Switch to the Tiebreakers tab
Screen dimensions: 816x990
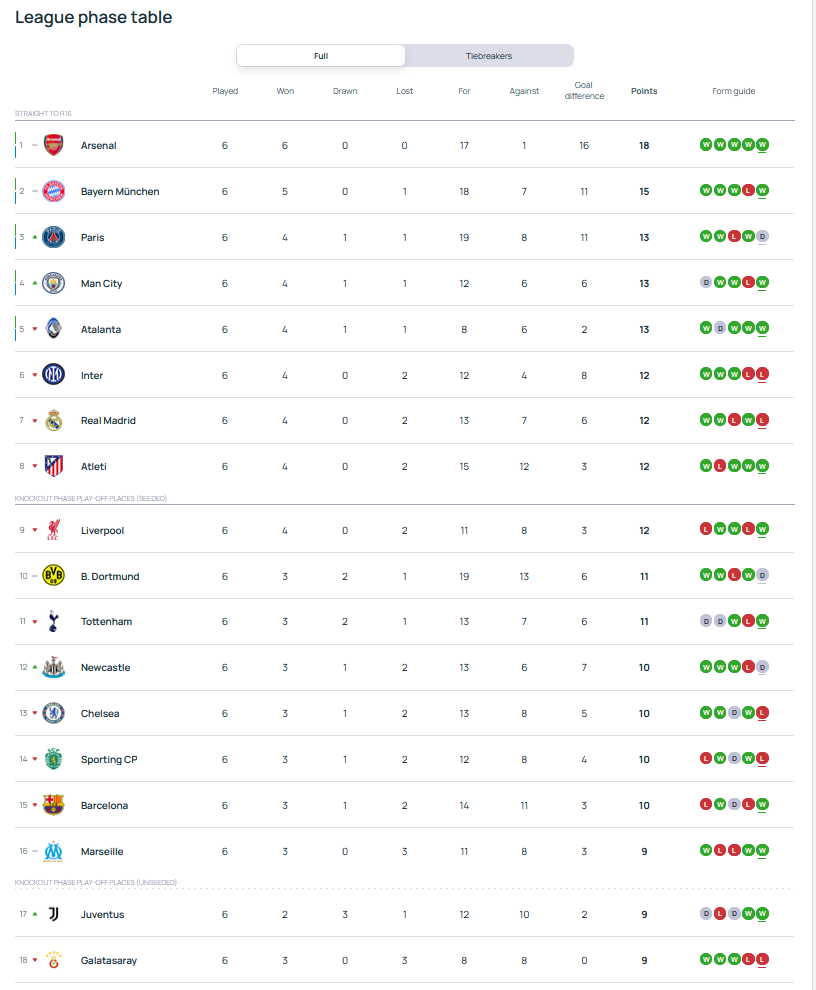489,56
